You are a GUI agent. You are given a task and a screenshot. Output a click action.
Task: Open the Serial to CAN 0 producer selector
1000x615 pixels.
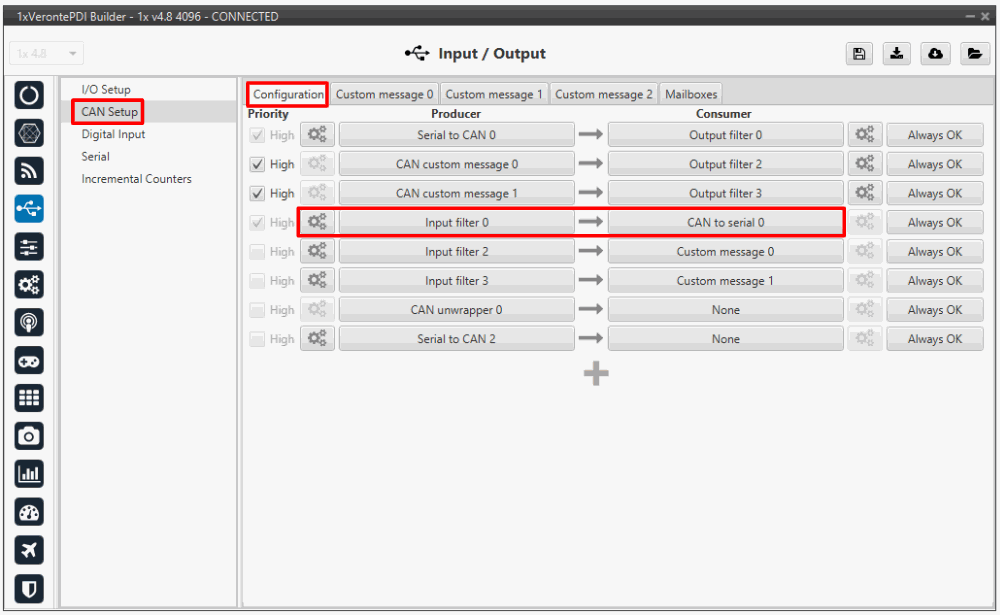(x=456, y=135)
